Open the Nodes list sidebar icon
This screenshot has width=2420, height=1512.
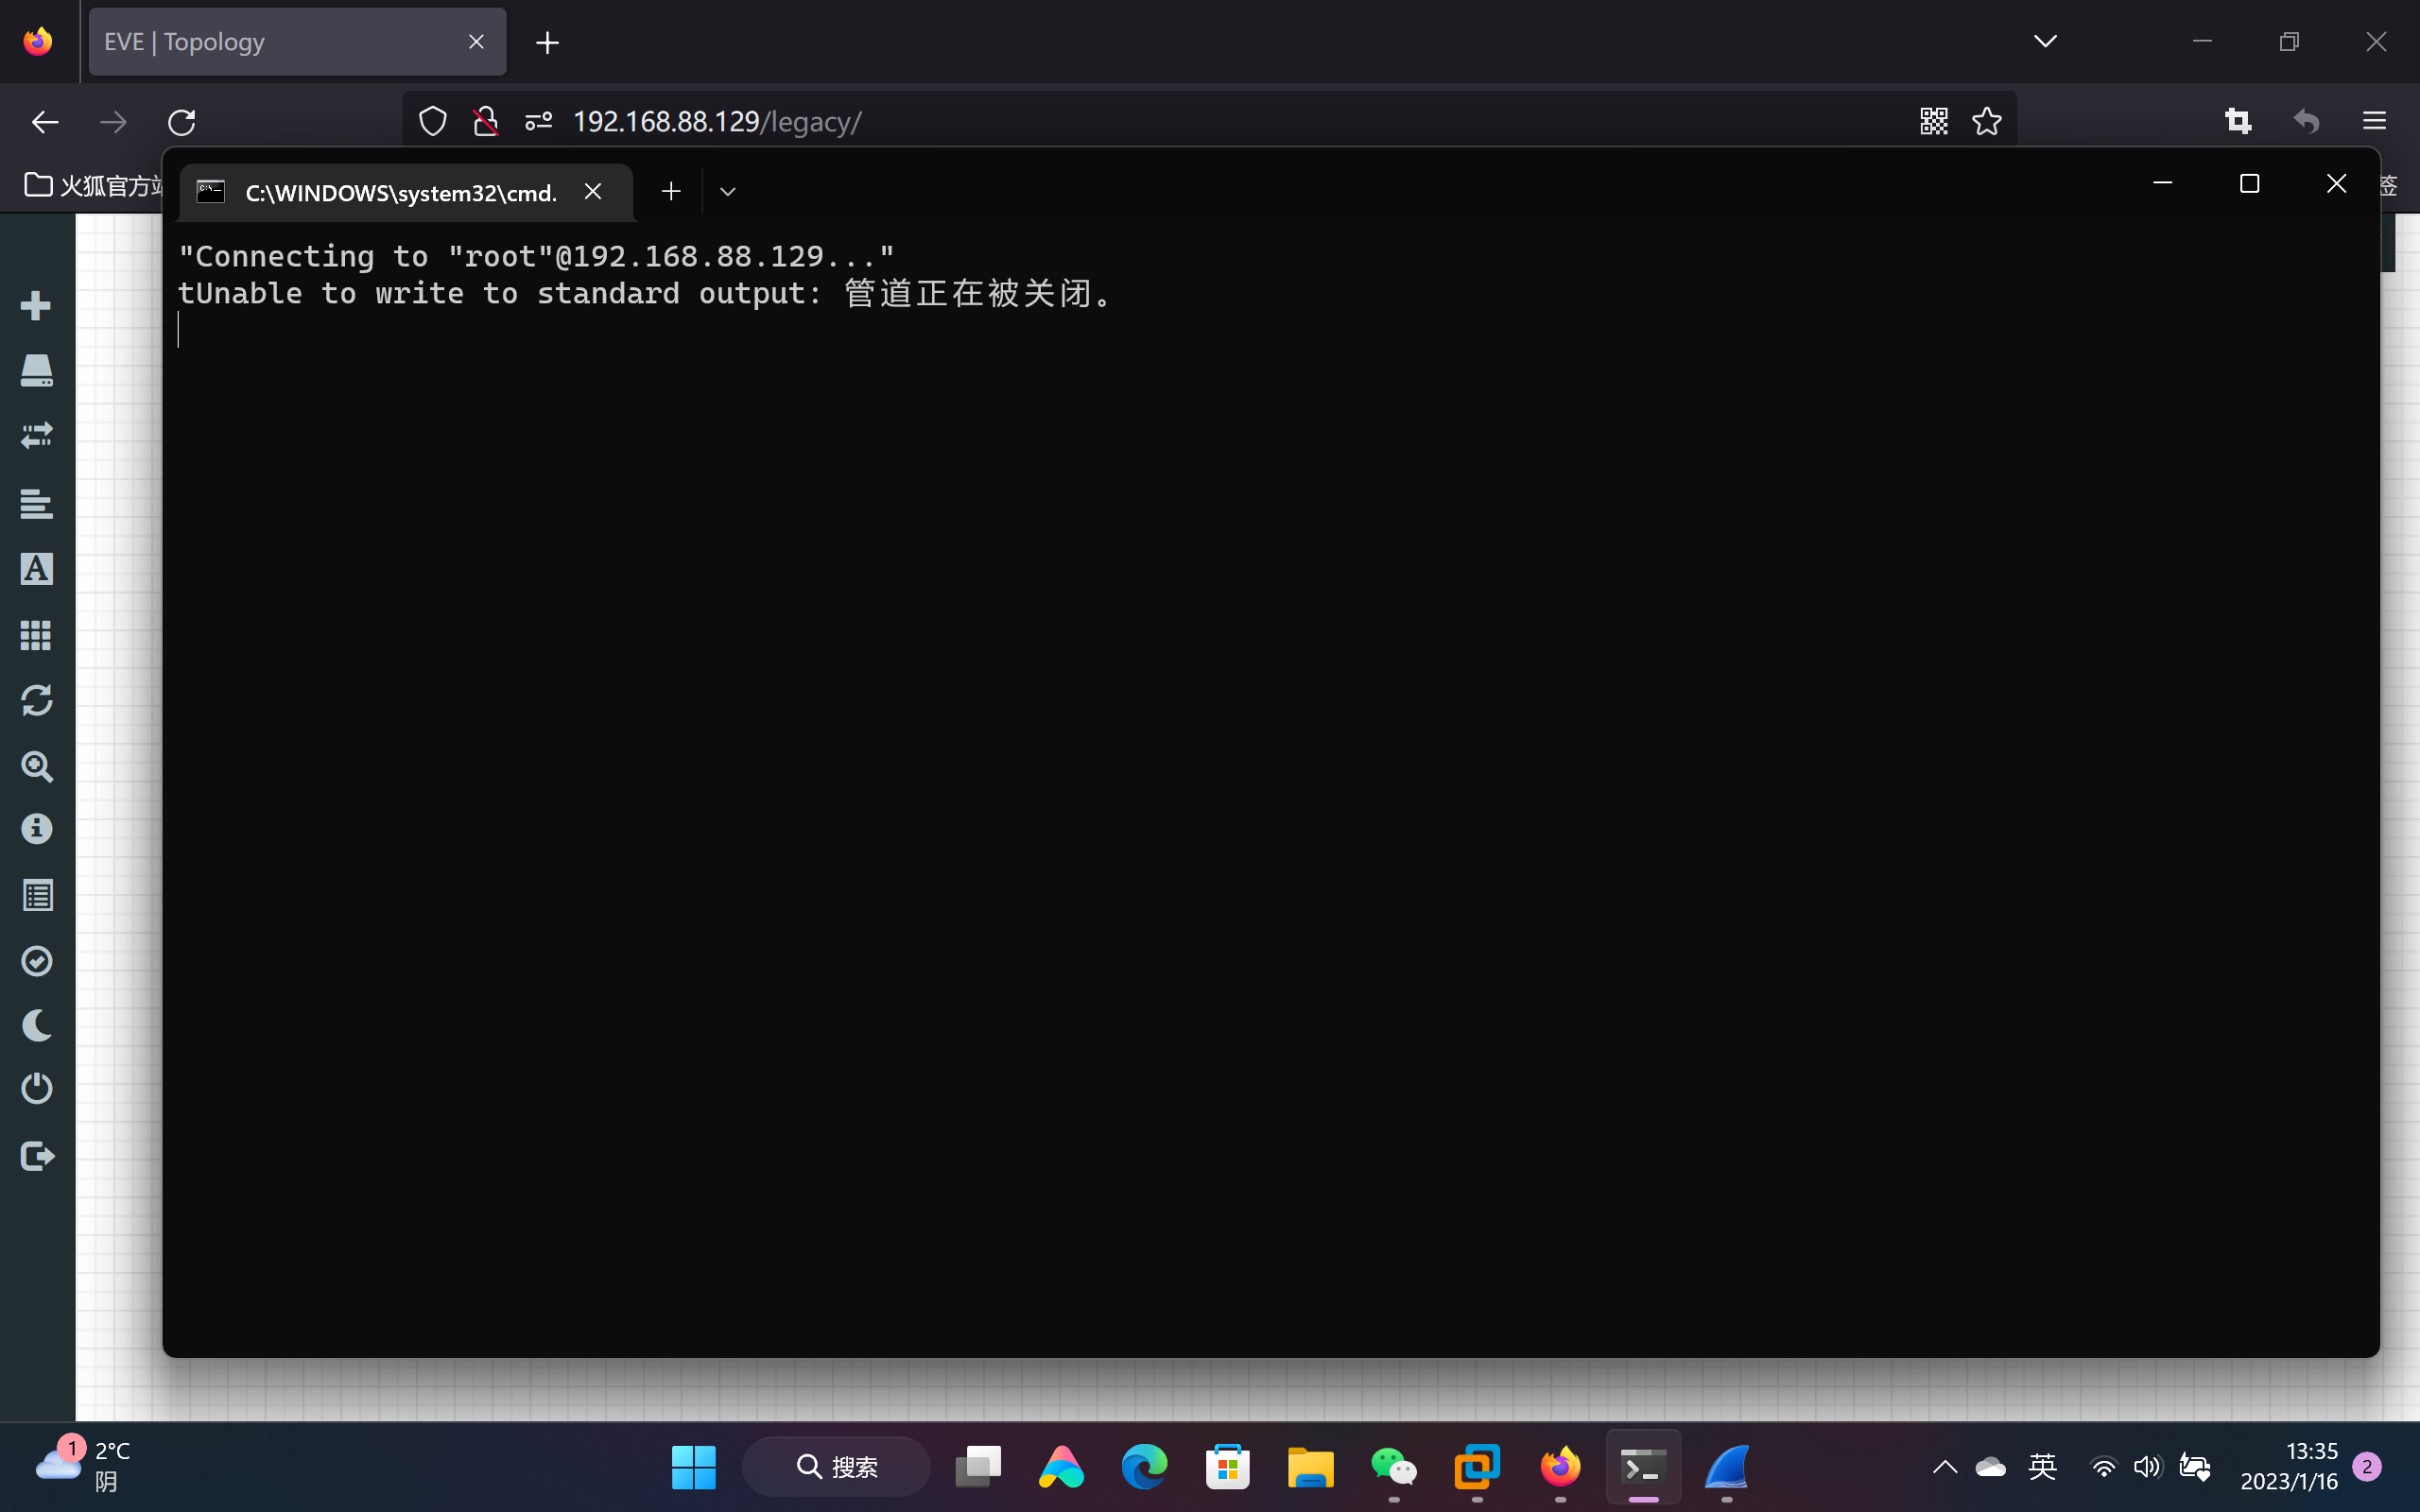(36, 371)
